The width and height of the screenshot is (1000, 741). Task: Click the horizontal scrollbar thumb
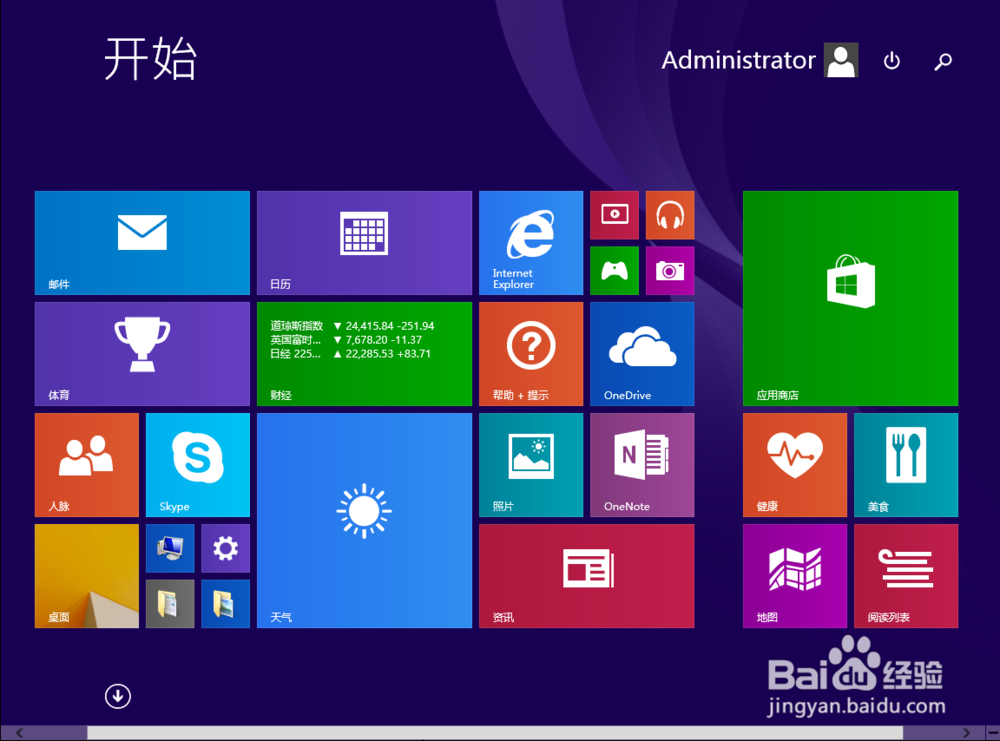click(x=495, y=733)
